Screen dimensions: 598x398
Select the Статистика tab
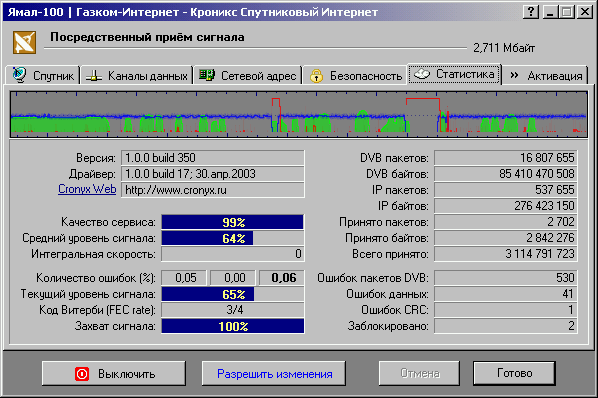(455, 74)
